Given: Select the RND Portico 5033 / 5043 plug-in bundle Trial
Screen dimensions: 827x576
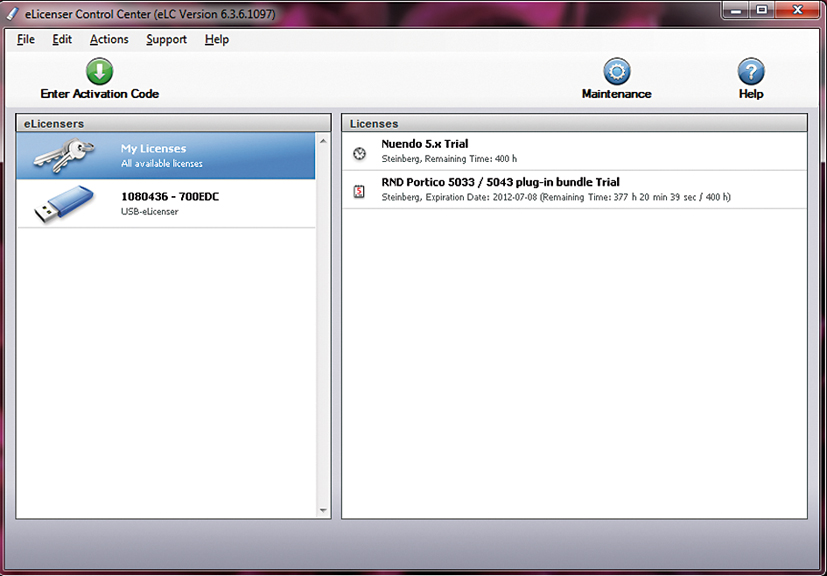Looking at the screenshot, I should tap(574, 190).
